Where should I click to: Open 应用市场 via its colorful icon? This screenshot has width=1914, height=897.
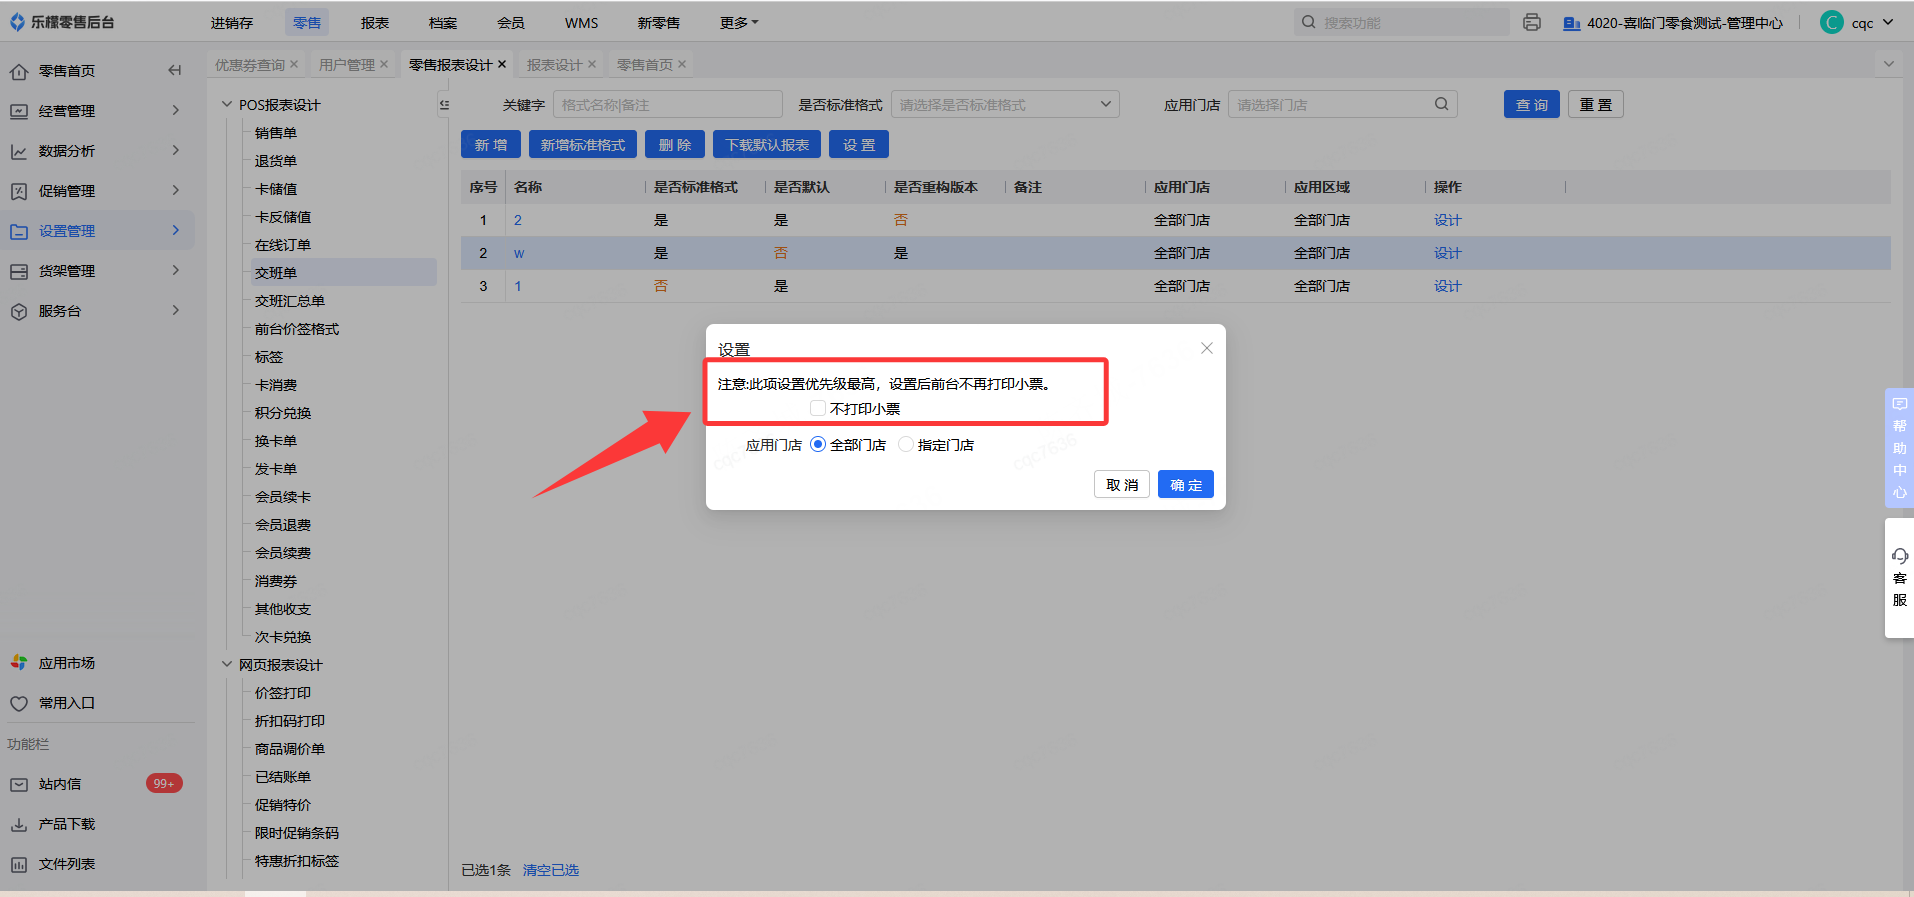19,663
